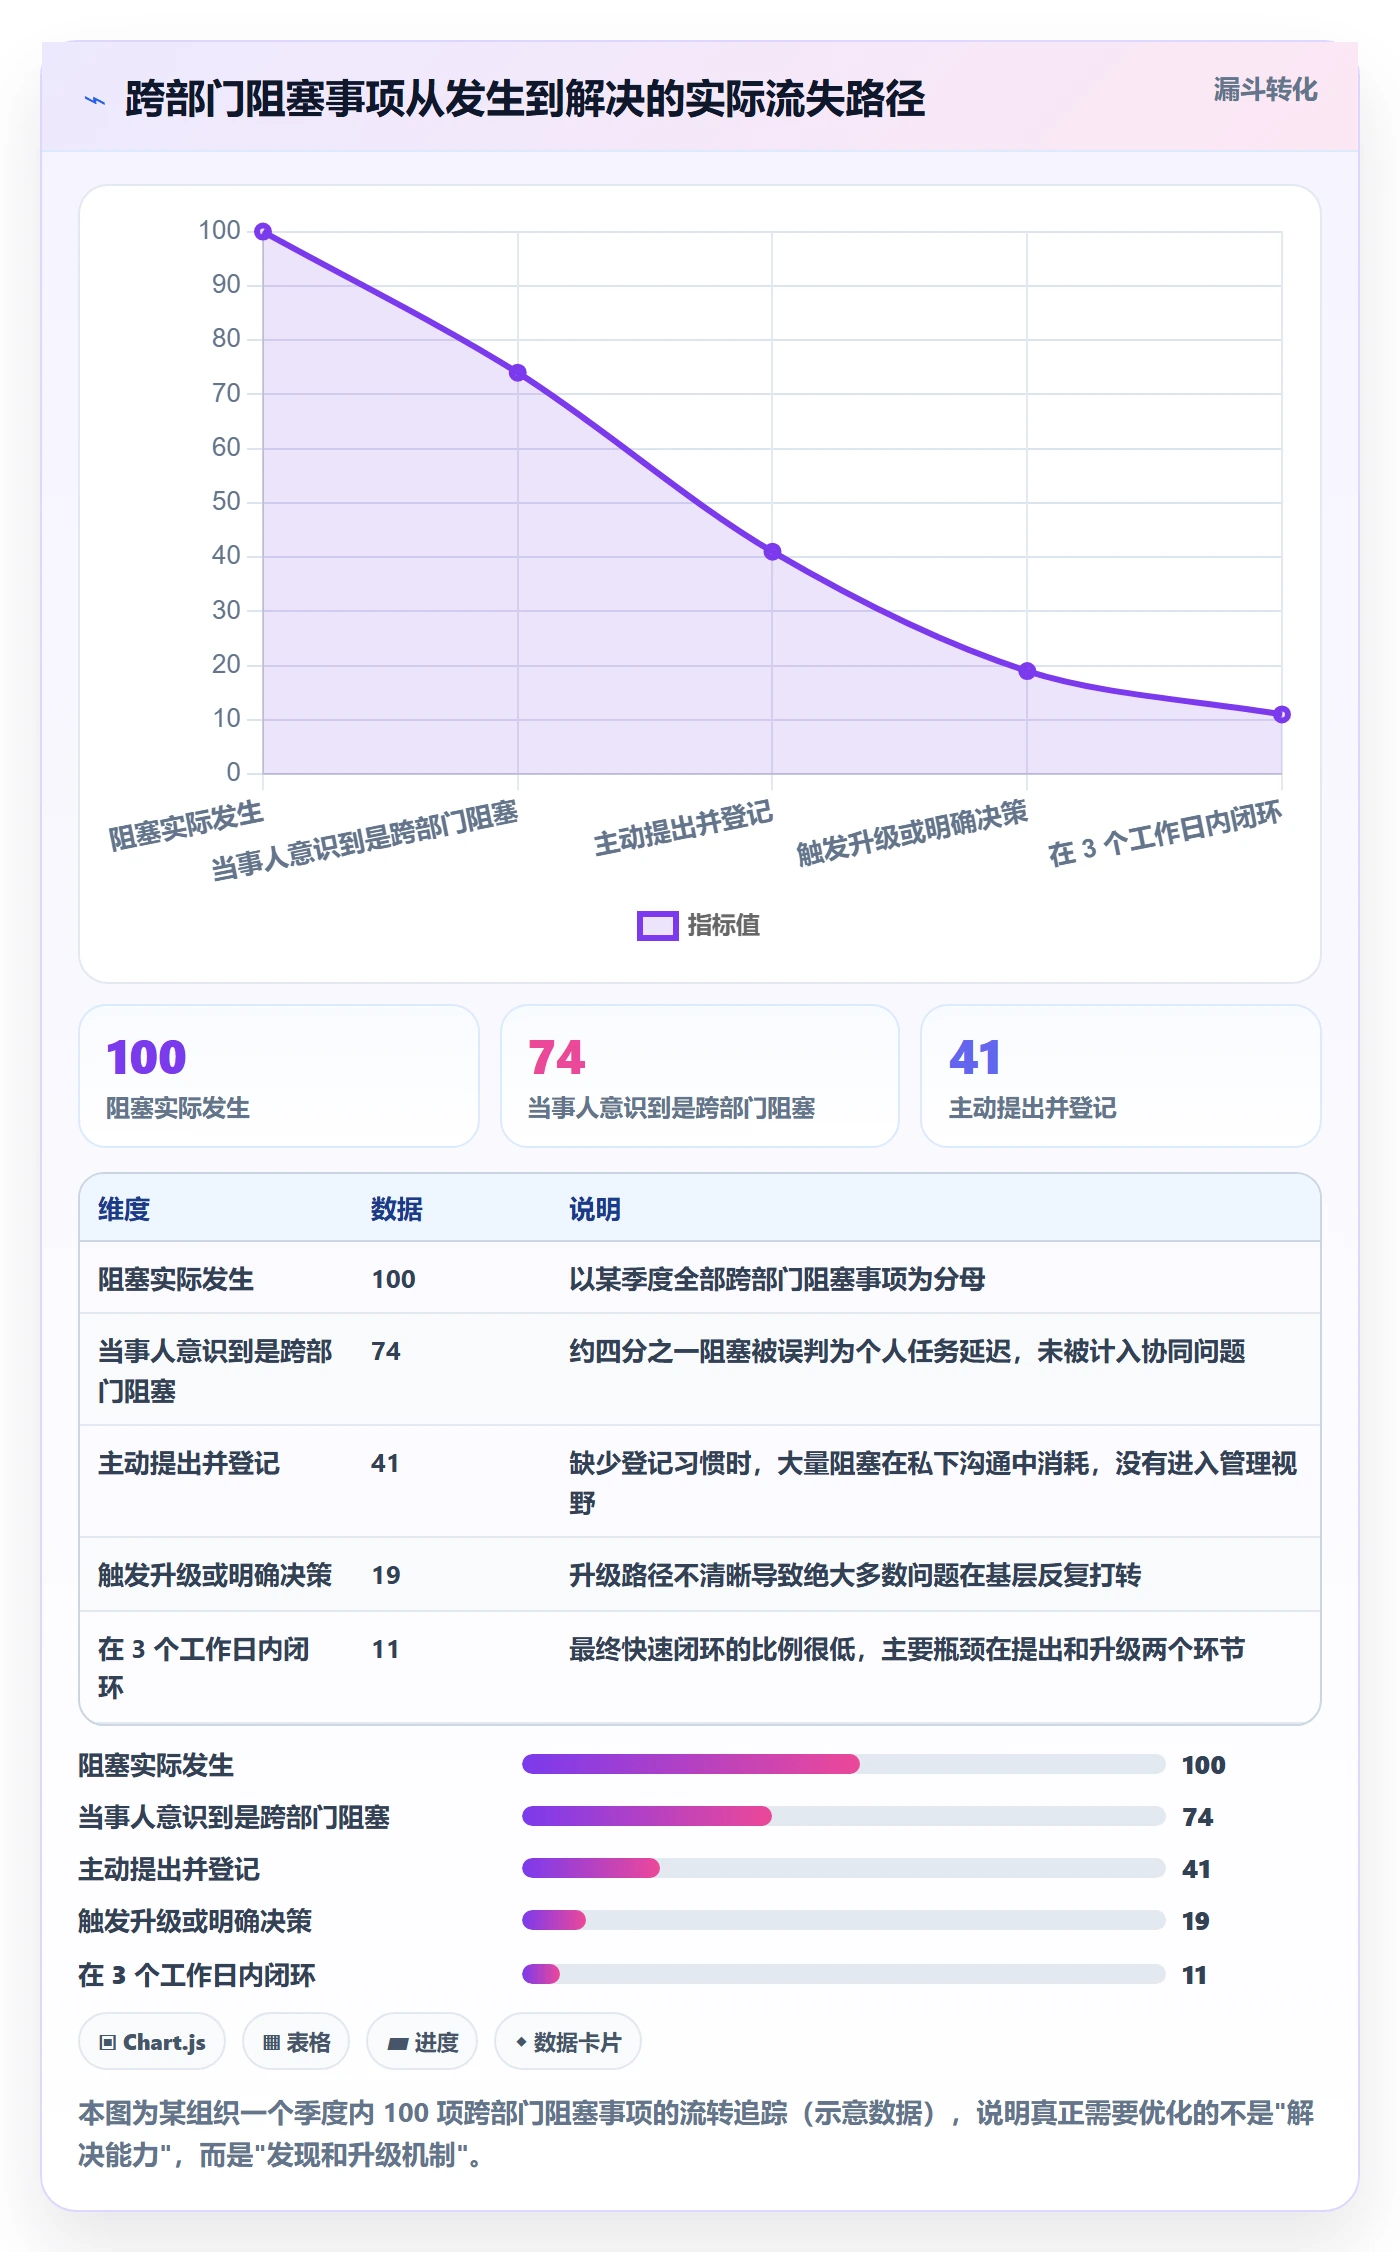The image size is (1400, 2252).
Task: Click the 当事人意识到是跨部门阻塞 progress bar
Action: (x=843, y=1816)
